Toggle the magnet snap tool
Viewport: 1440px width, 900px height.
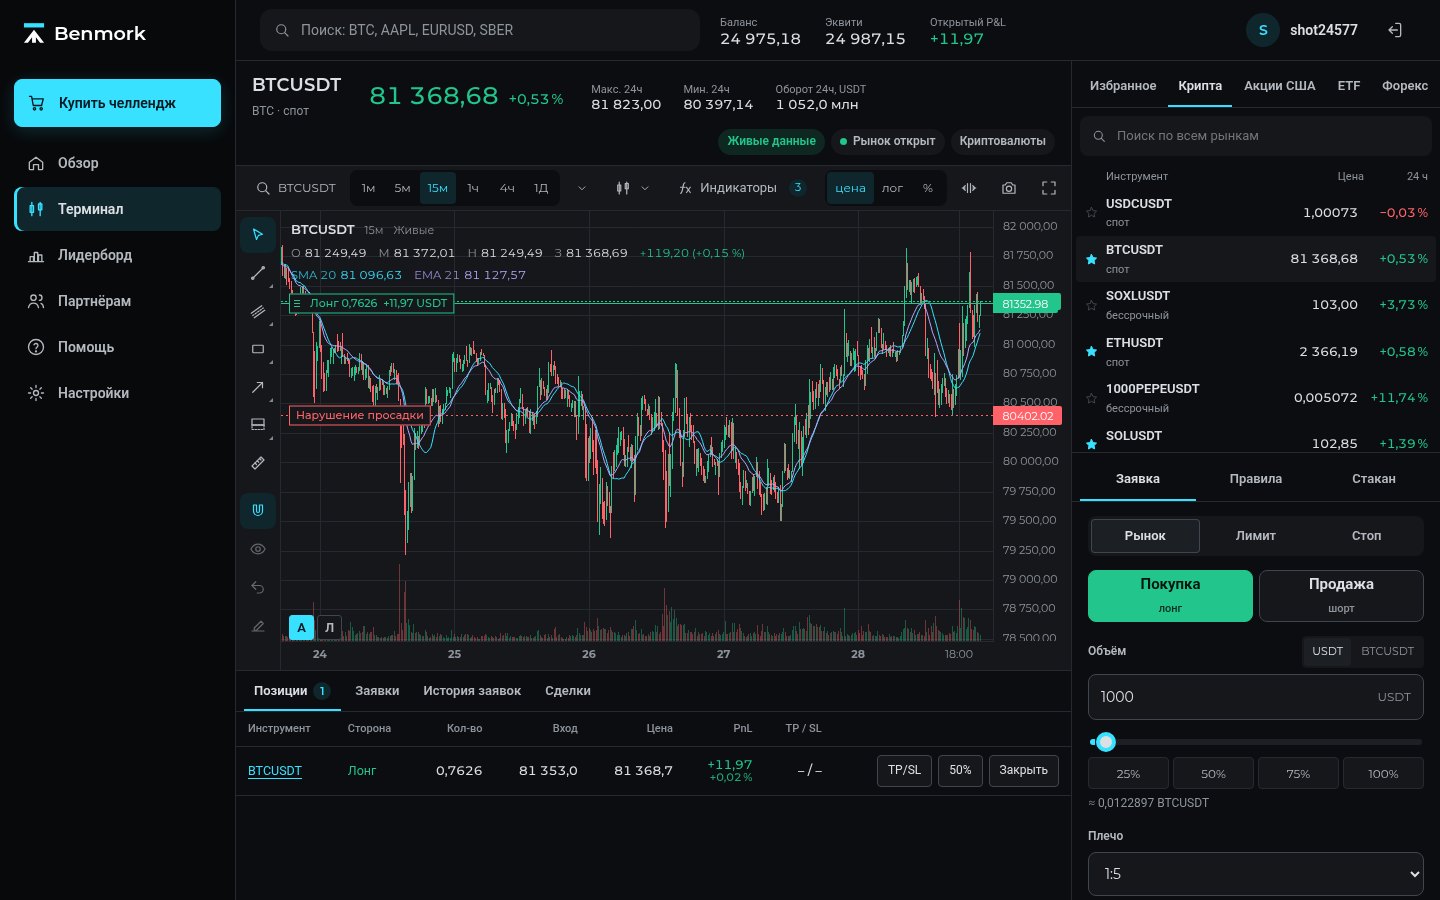pos(258,510)
